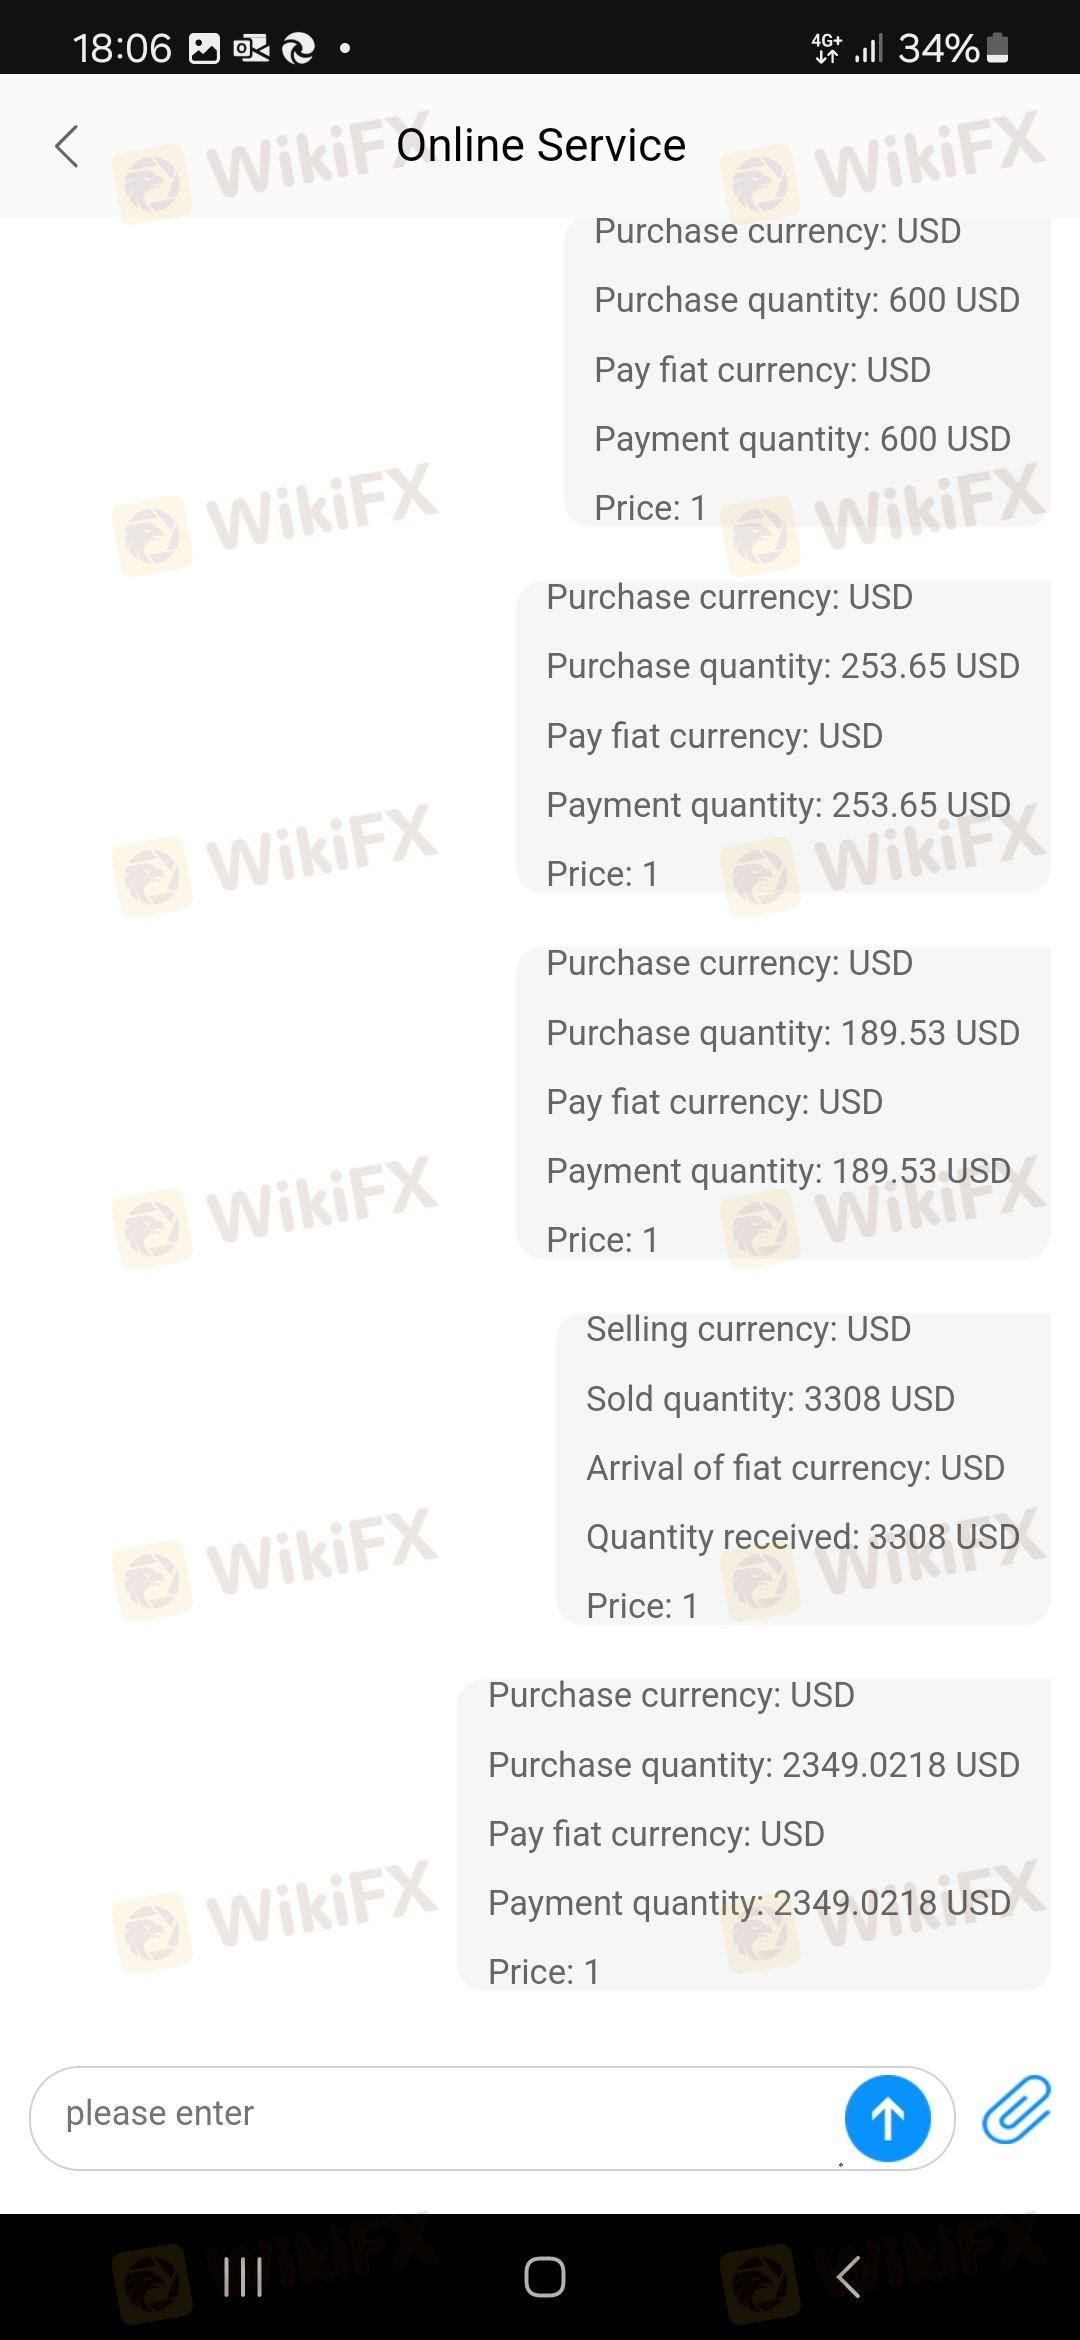Tap the Edge browser notification icon
This screenshot has height=2340, width=1080.
pos(298,48)
